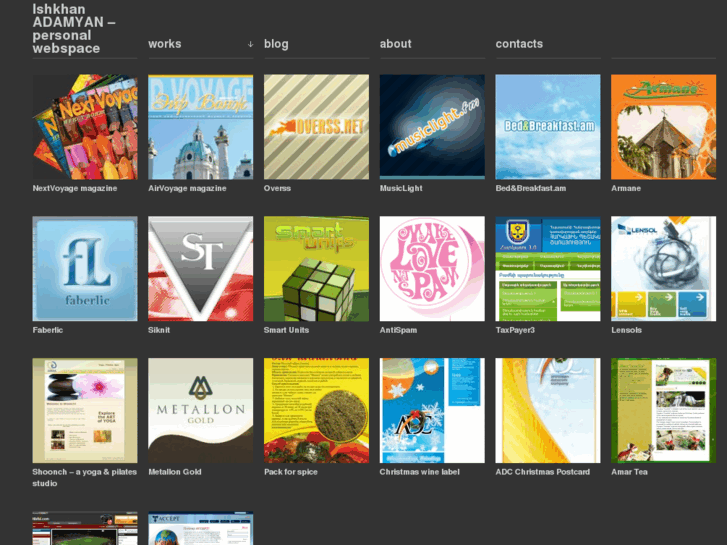
Task: Follow the AntiSpam caption link
Action: click(398, 330)
